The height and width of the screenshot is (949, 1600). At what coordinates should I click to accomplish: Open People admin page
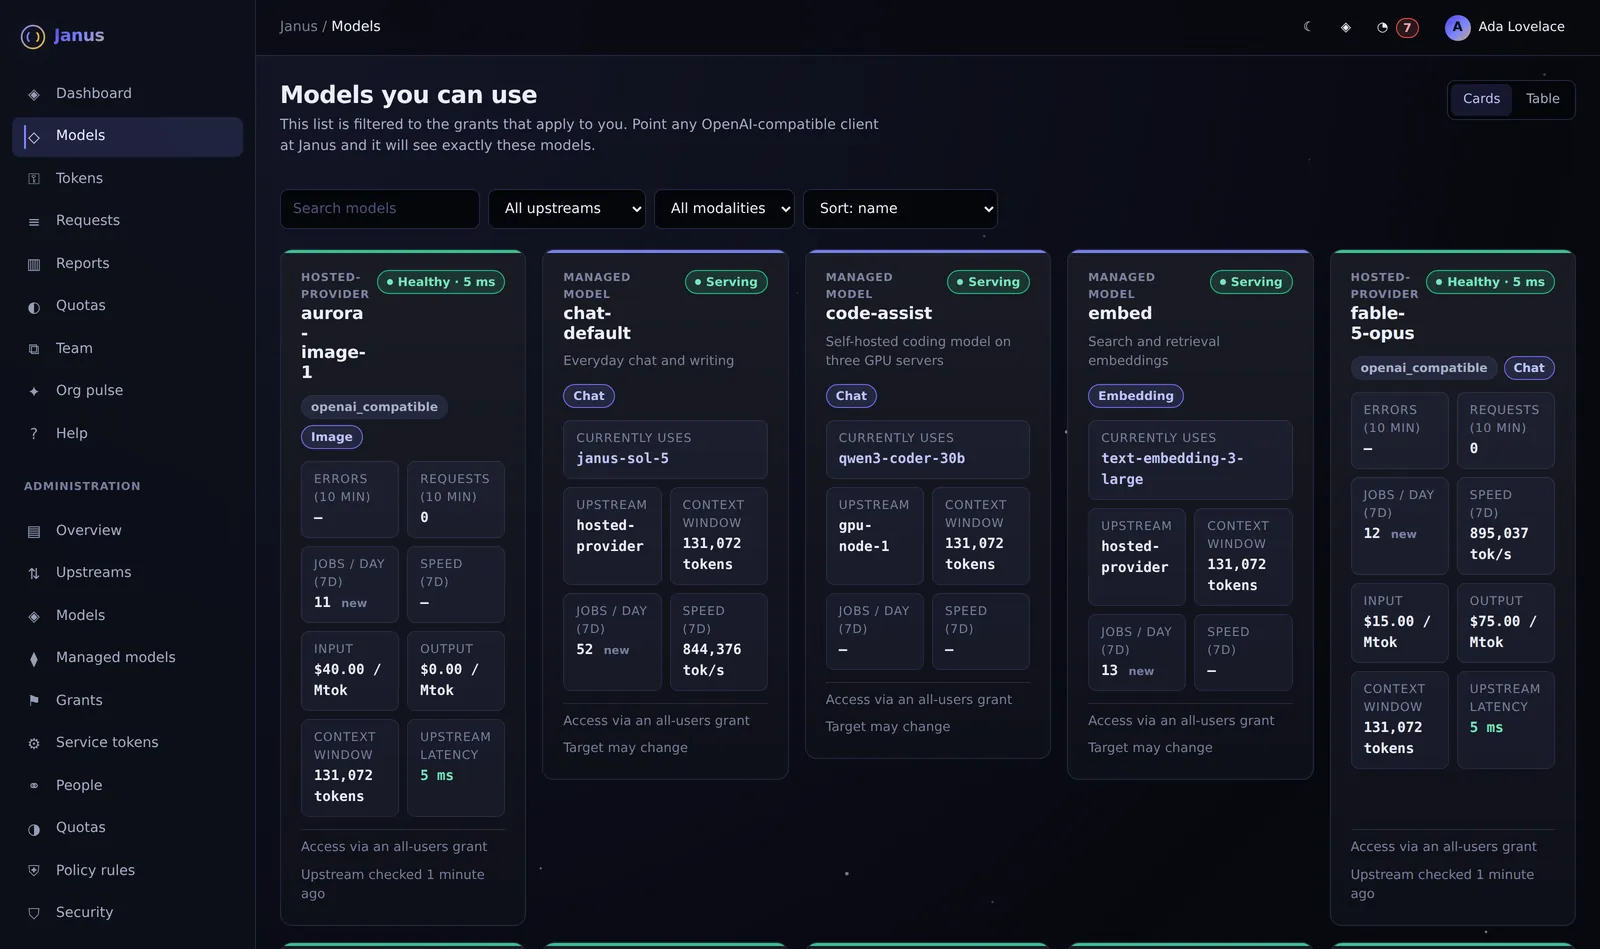click(127, 785)
